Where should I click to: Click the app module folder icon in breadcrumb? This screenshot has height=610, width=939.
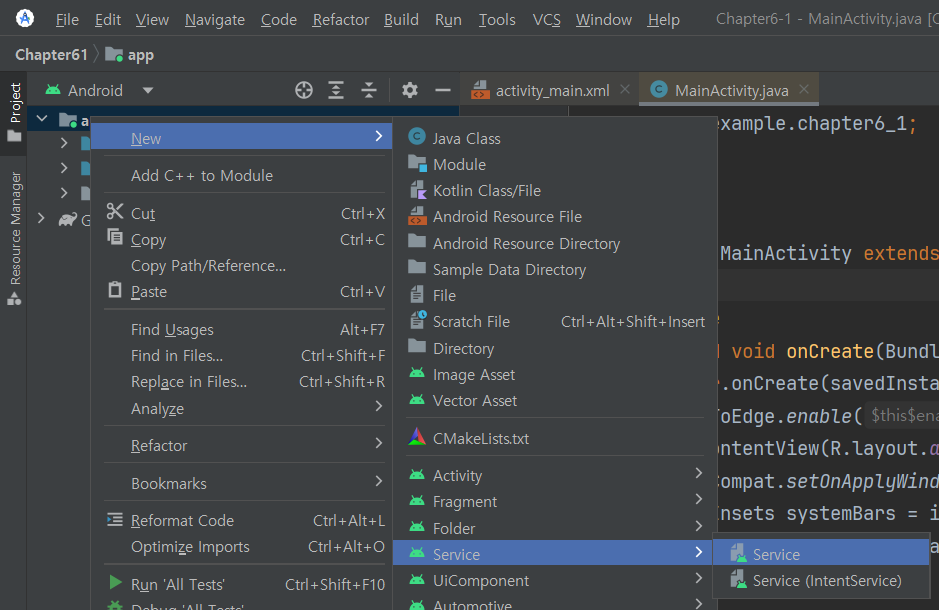coord(114,54)
